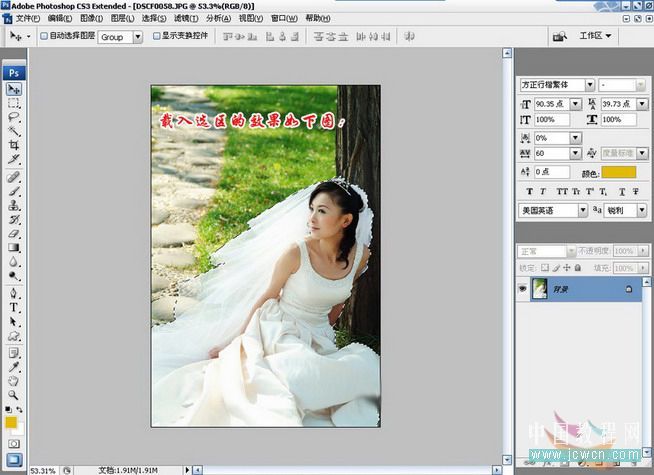The image size is (654, 475).
Task: Open the 图层(L) menu
Action: point(122,18)
